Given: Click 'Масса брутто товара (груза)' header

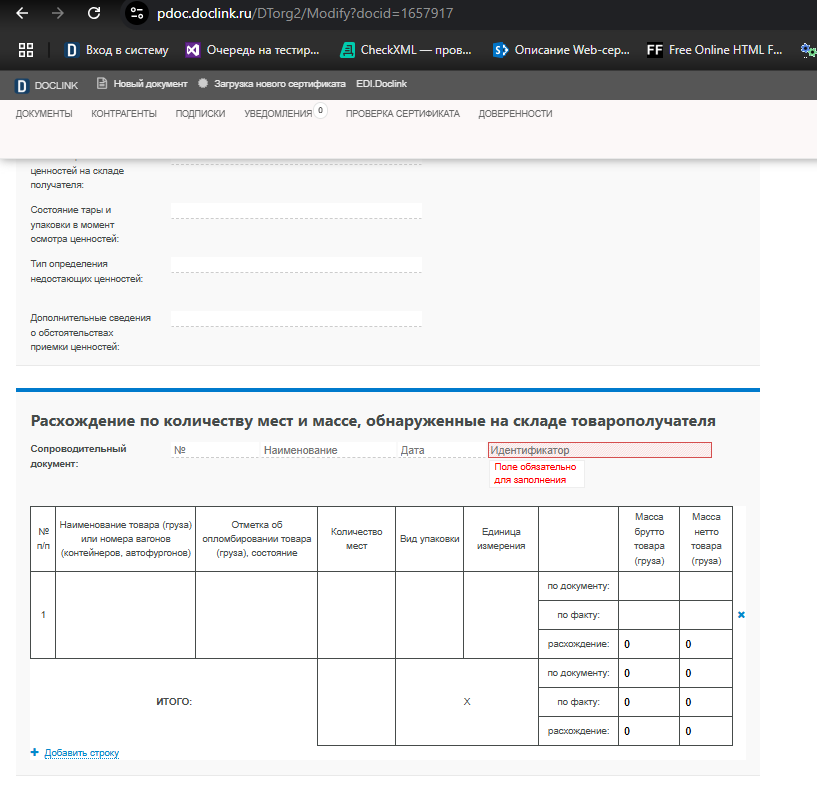Looking at the screenshot, I should [649, 539].
